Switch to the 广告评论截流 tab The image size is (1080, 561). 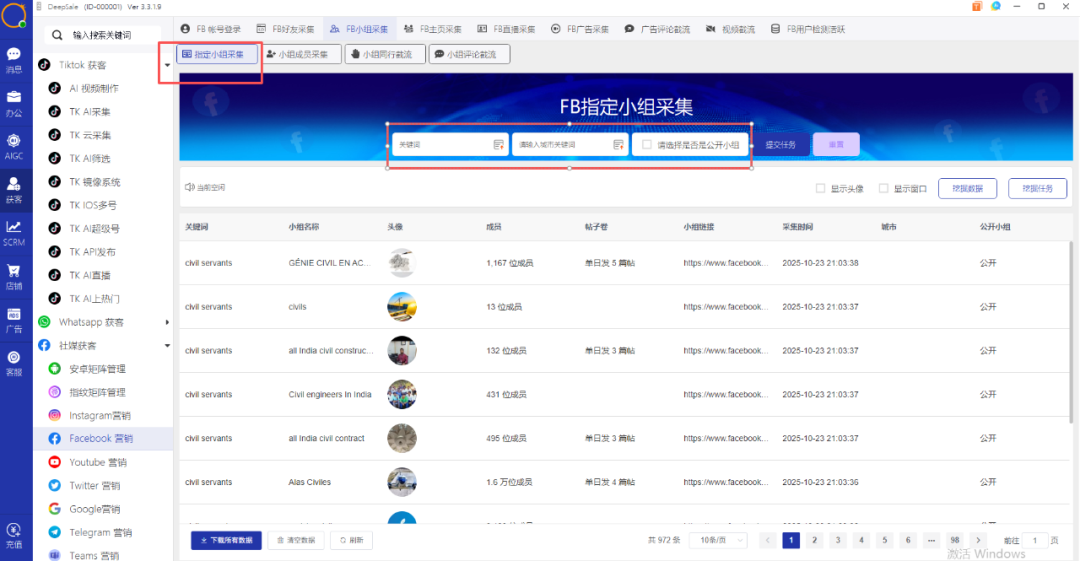(x=657, y=29)
